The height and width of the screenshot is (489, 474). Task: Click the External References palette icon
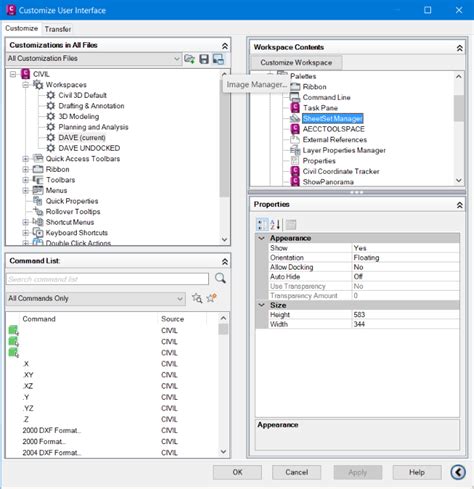295,139
